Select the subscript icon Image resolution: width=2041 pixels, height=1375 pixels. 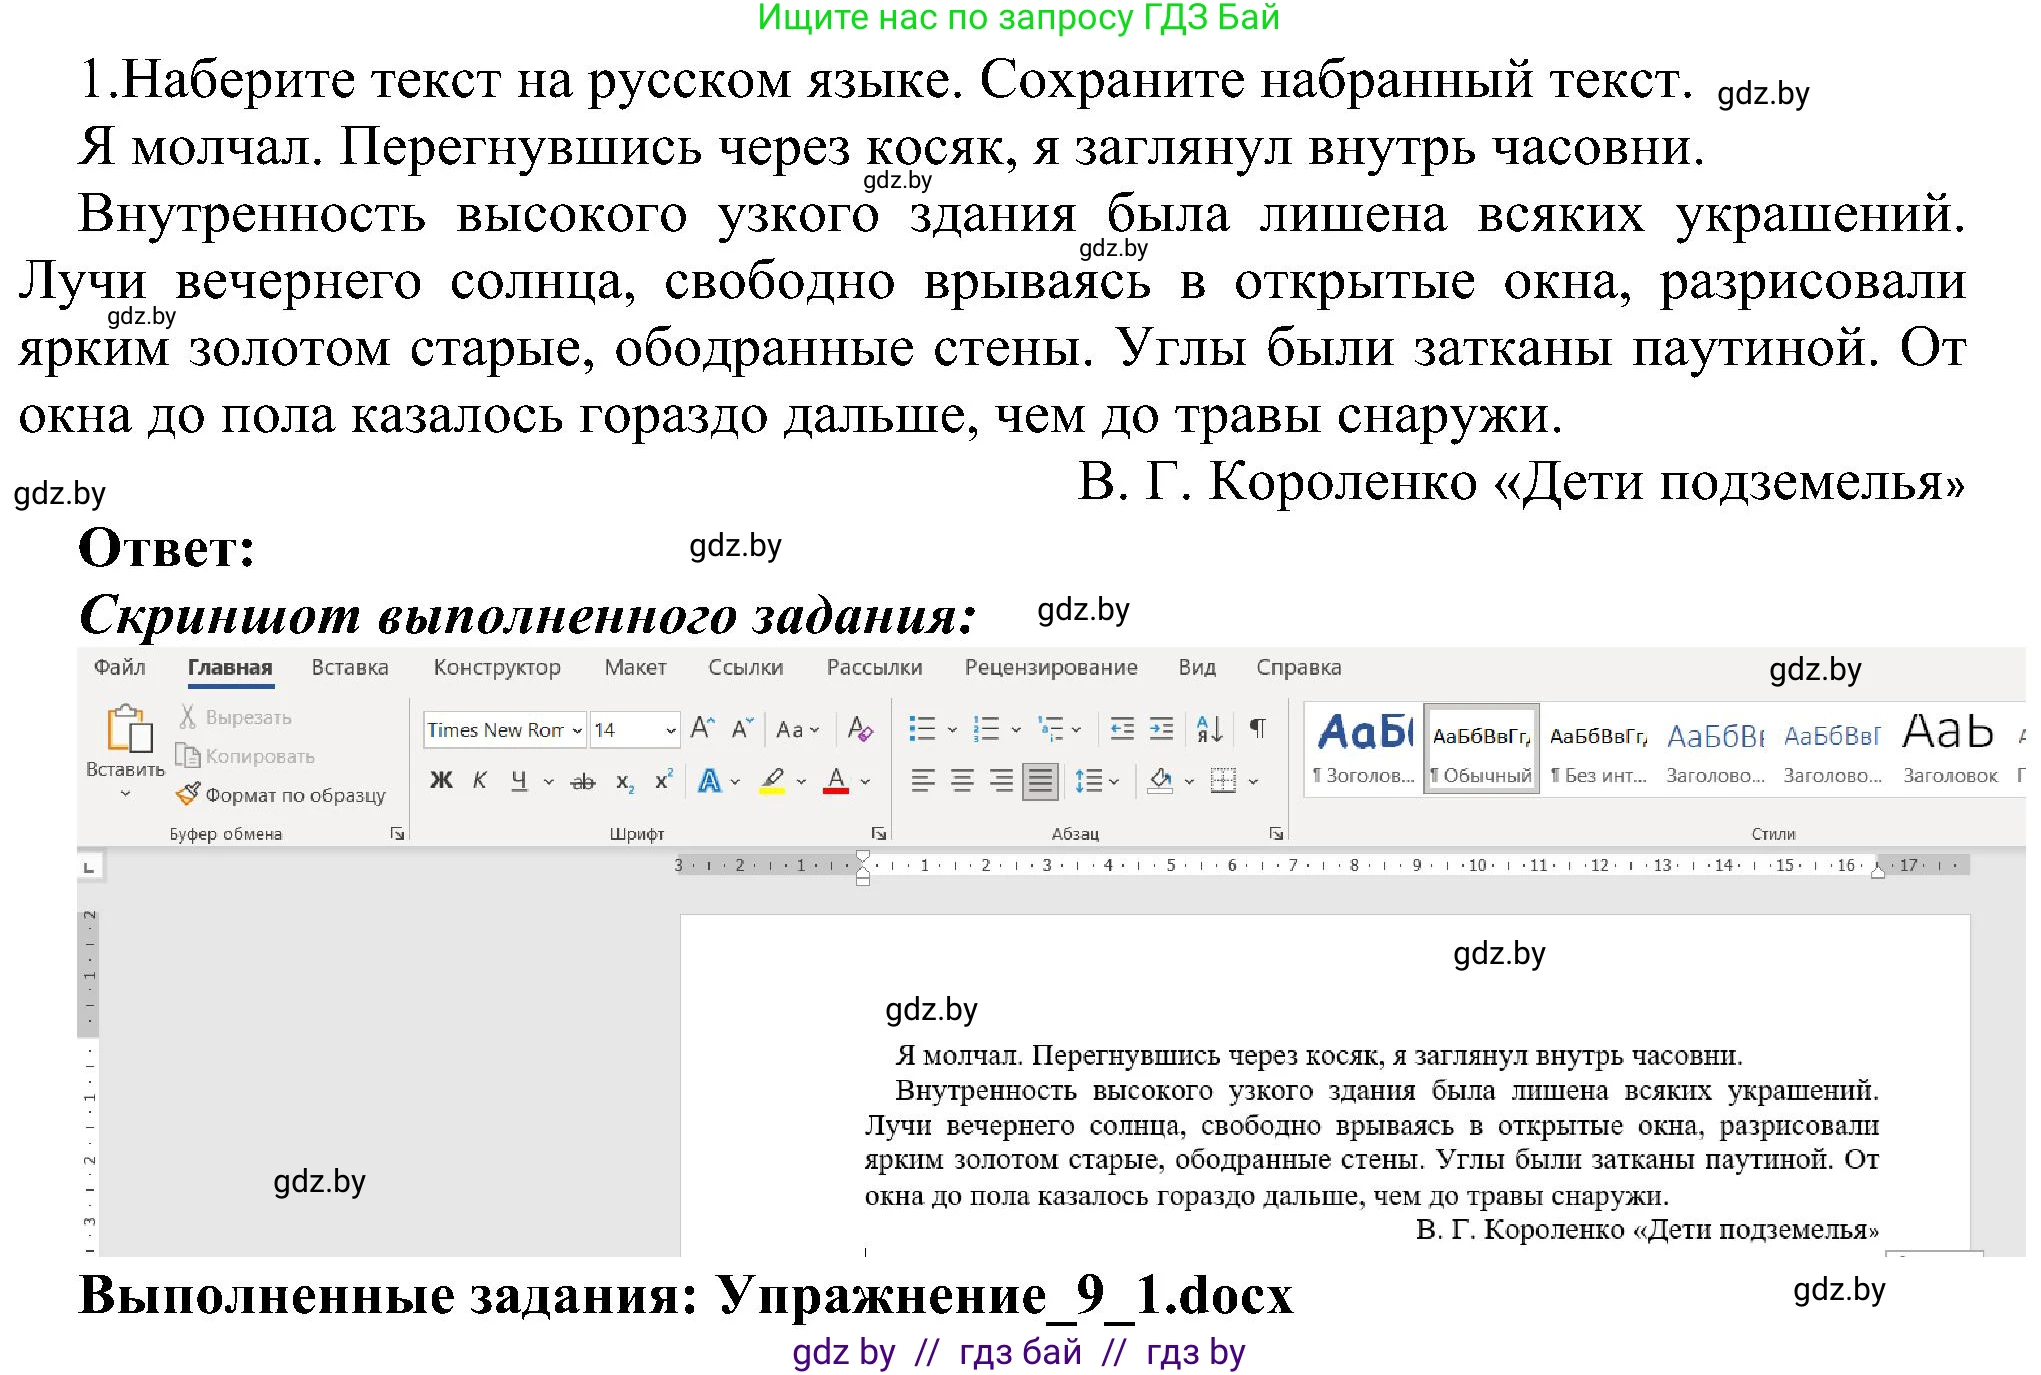point(626,782)
